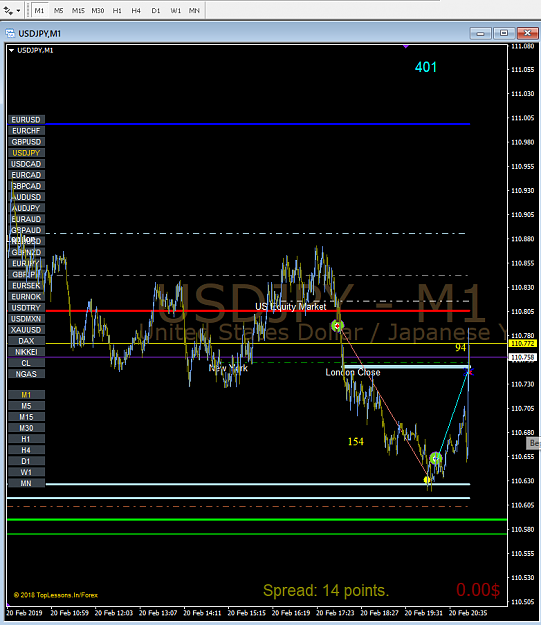Click the green circle marker on red line

(x=338, y=326)
